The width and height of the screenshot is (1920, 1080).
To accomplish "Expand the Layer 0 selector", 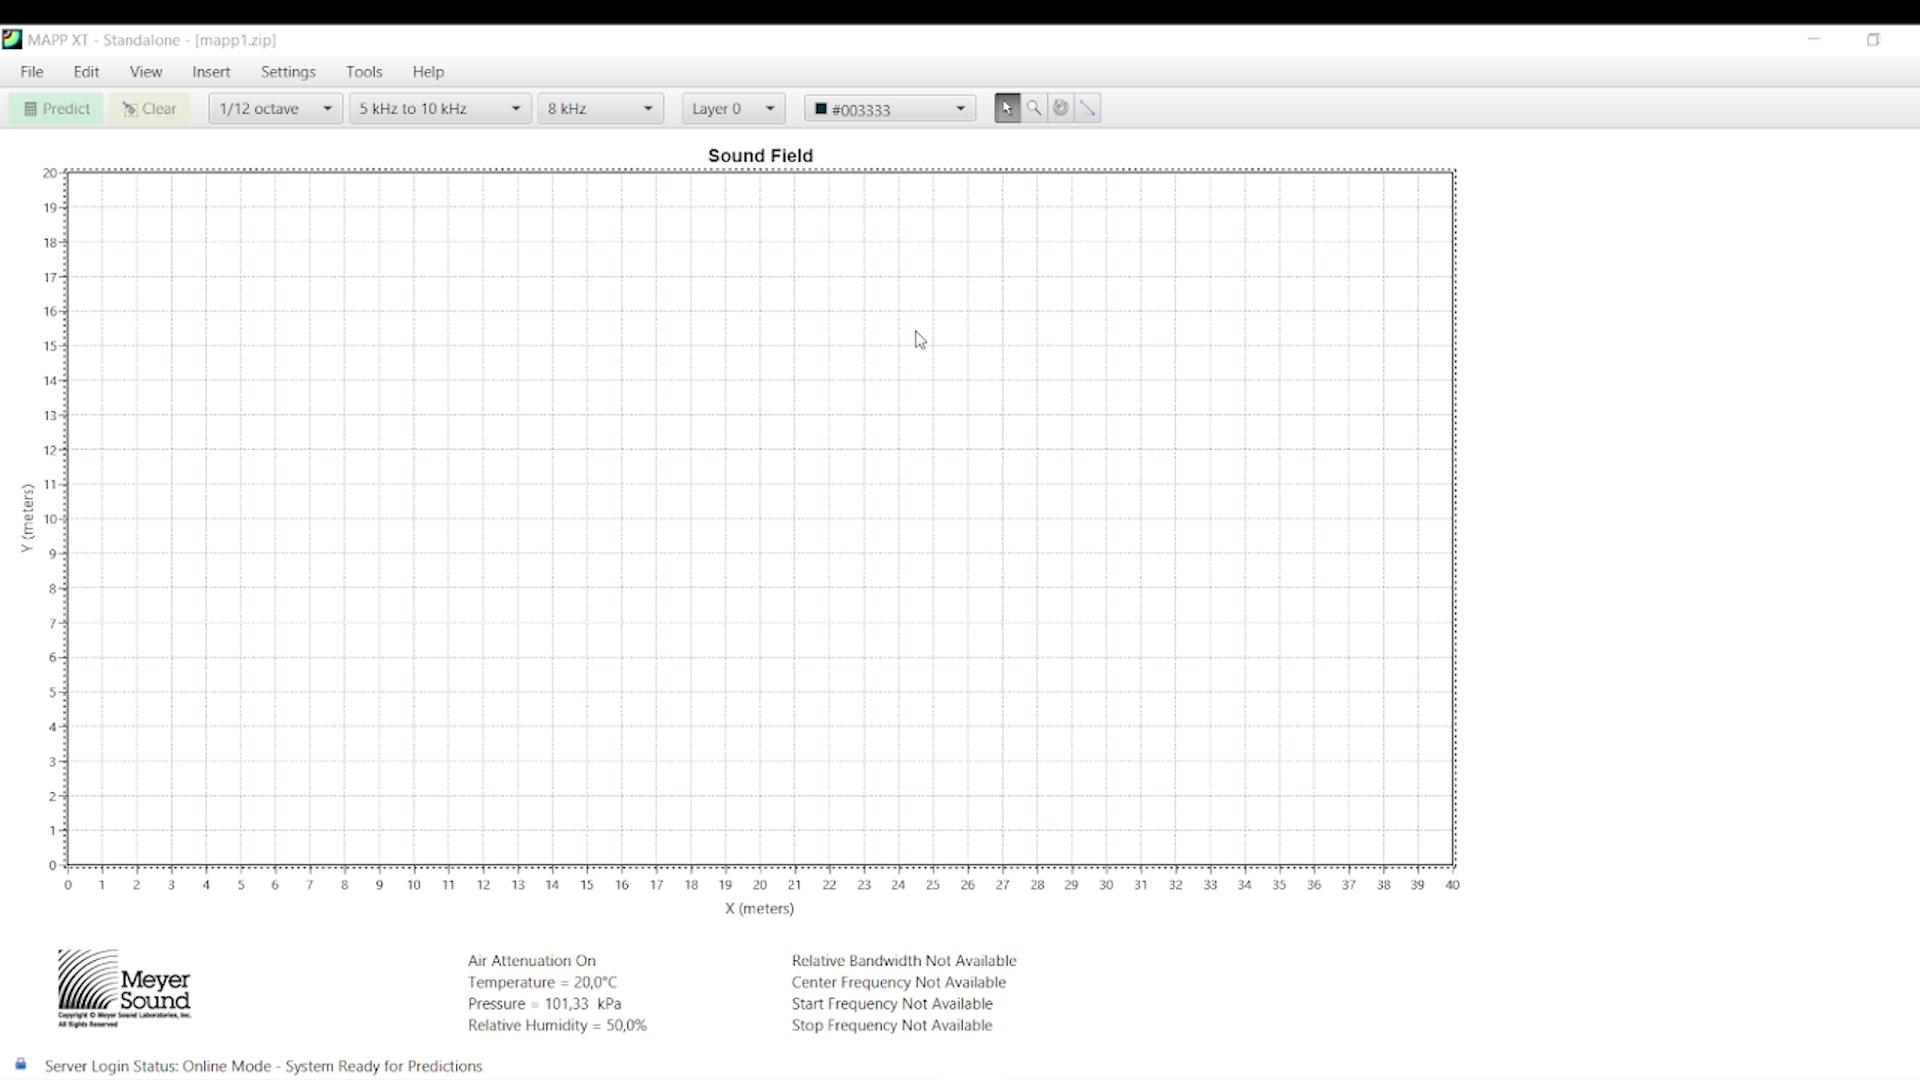I will point(733,108).
